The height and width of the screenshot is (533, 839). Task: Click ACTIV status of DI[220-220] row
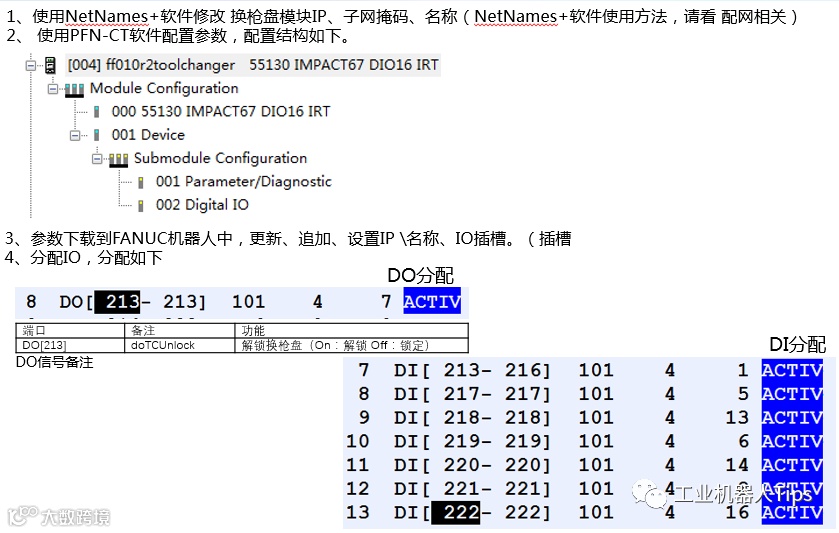pyautogui.click(x=792, y=465)
